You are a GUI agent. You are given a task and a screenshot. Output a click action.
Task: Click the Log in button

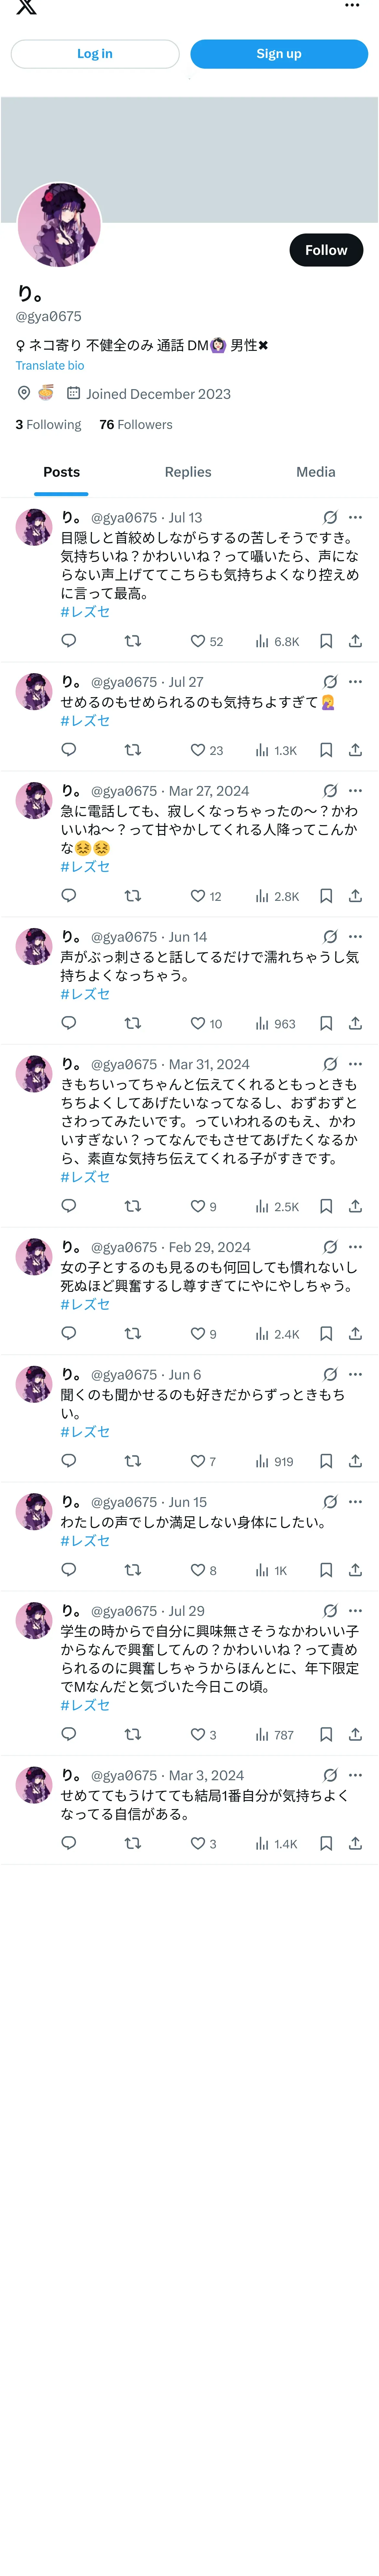[x=95, y=54]
